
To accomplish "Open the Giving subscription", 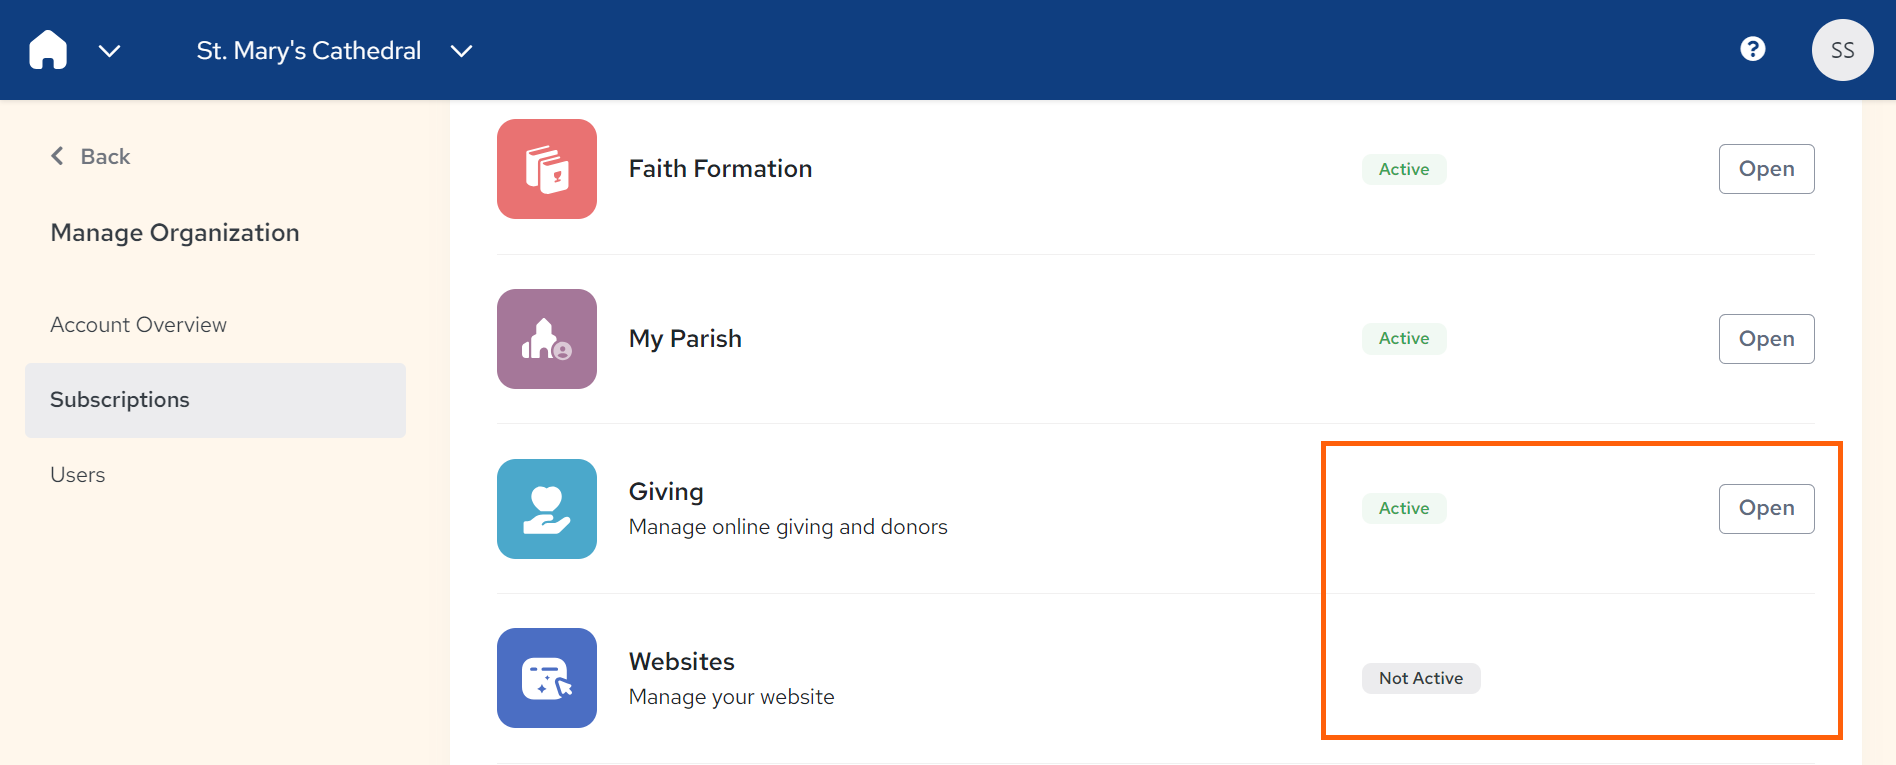I will [1766, 508].
